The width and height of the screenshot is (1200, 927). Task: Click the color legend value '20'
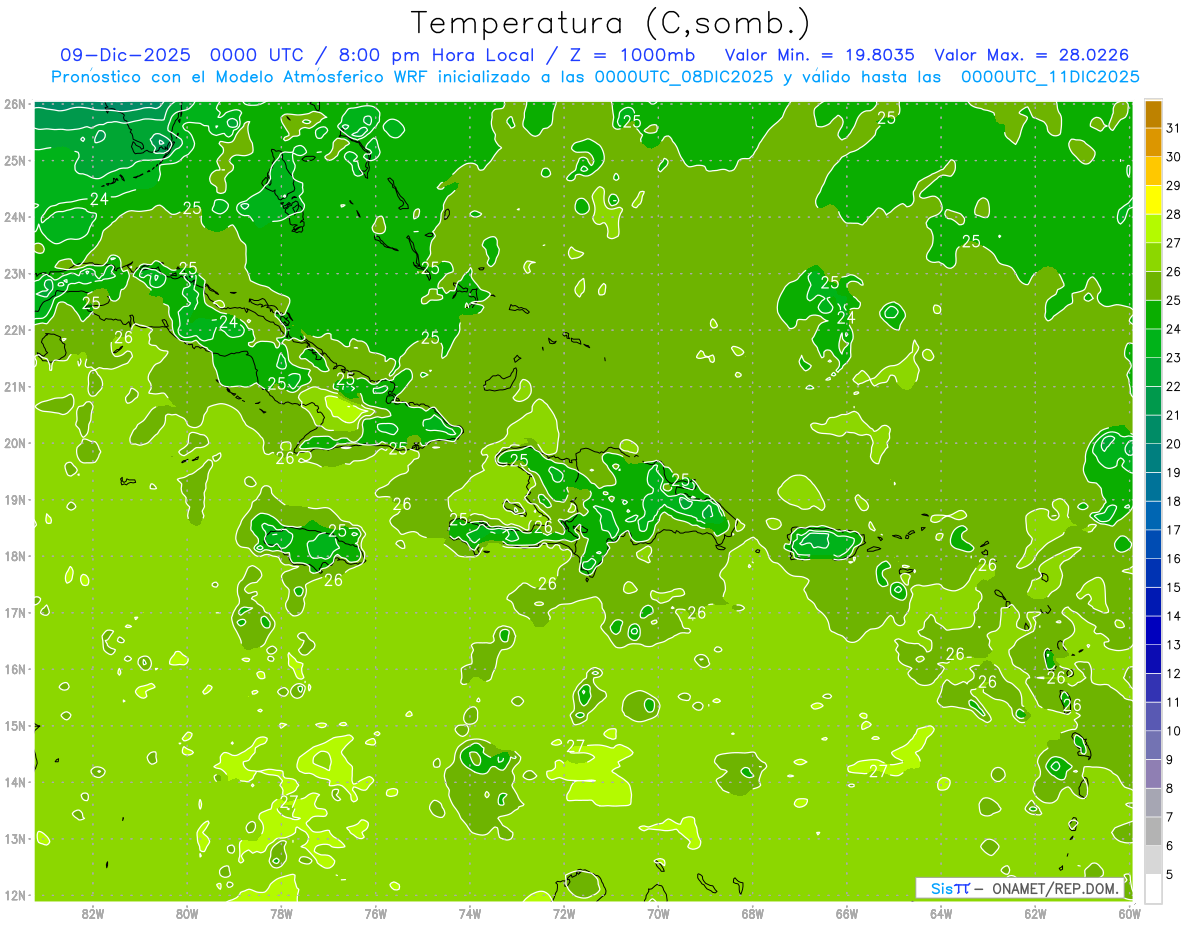point(1174,444)
